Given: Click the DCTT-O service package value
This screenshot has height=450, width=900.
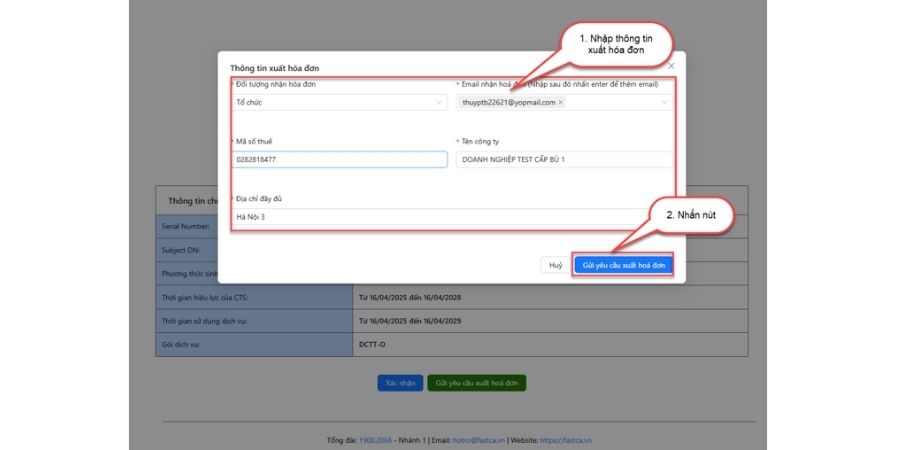Looking at the screenshot, I should (368, 344).
